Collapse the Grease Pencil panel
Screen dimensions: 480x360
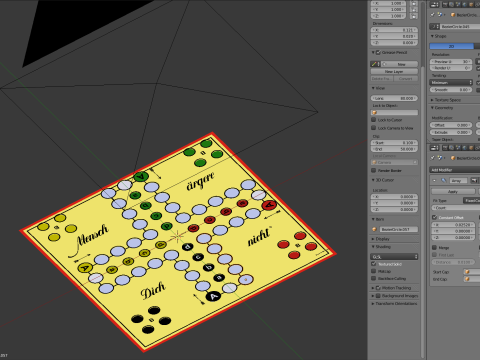coord(373,52)
